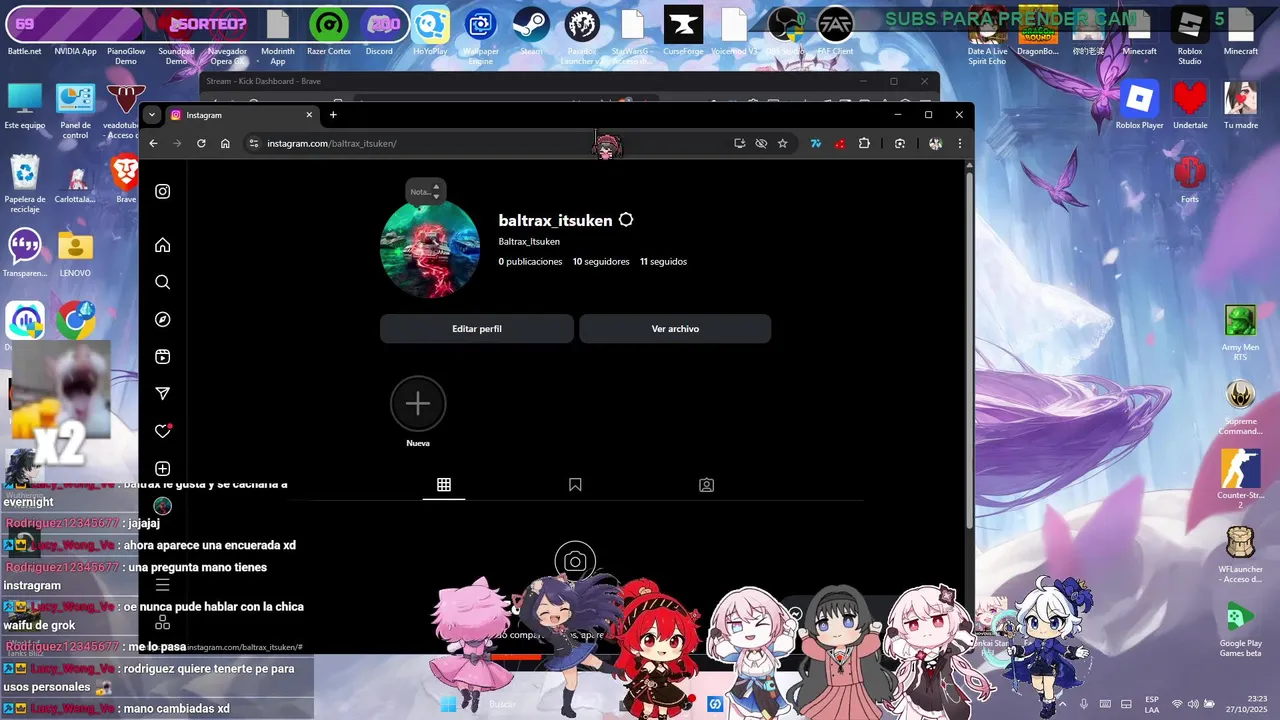
Task: Open the Google Play Games beta shortcut
Action: (1241, 630)
